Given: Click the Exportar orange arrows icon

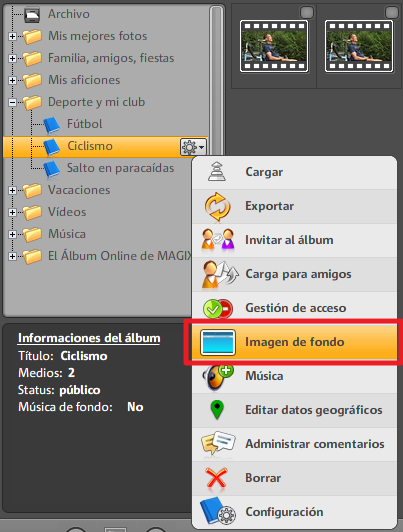Looking at the screenshot, I should click(x=217, y=206).
